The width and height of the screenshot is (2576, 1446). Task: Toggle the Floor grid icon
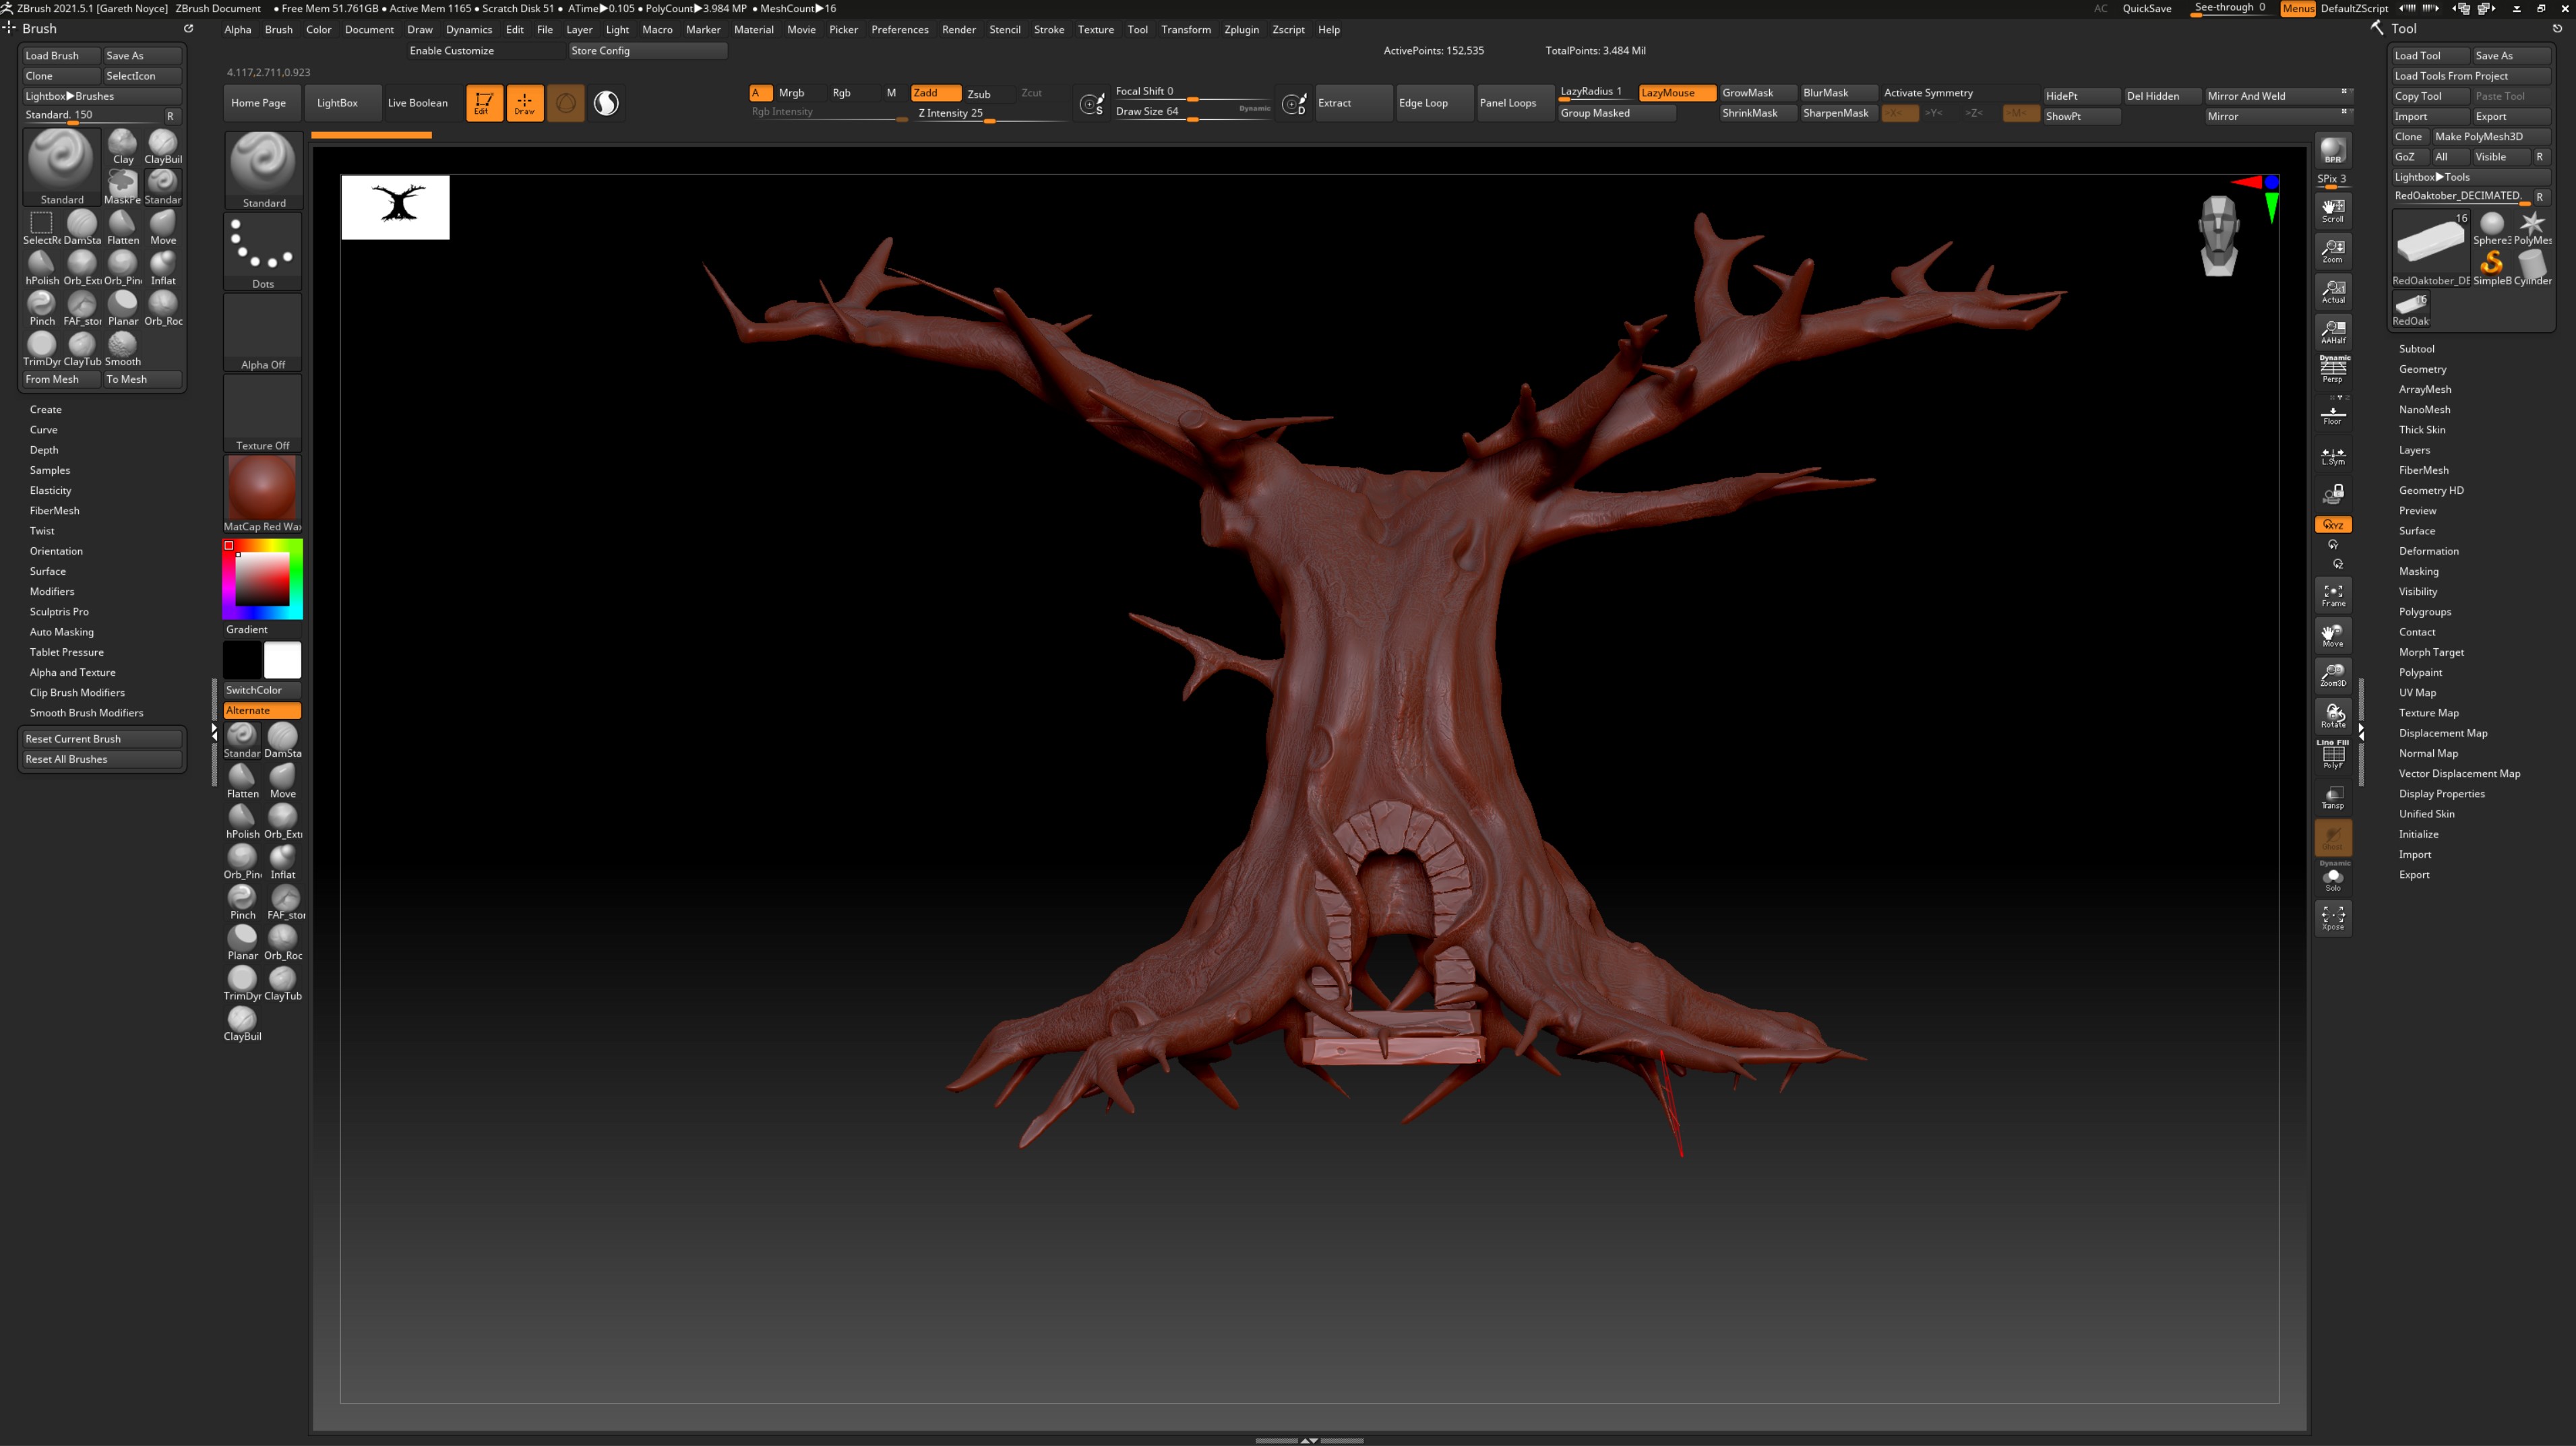pyautogui.click(x=2333, y=412)
